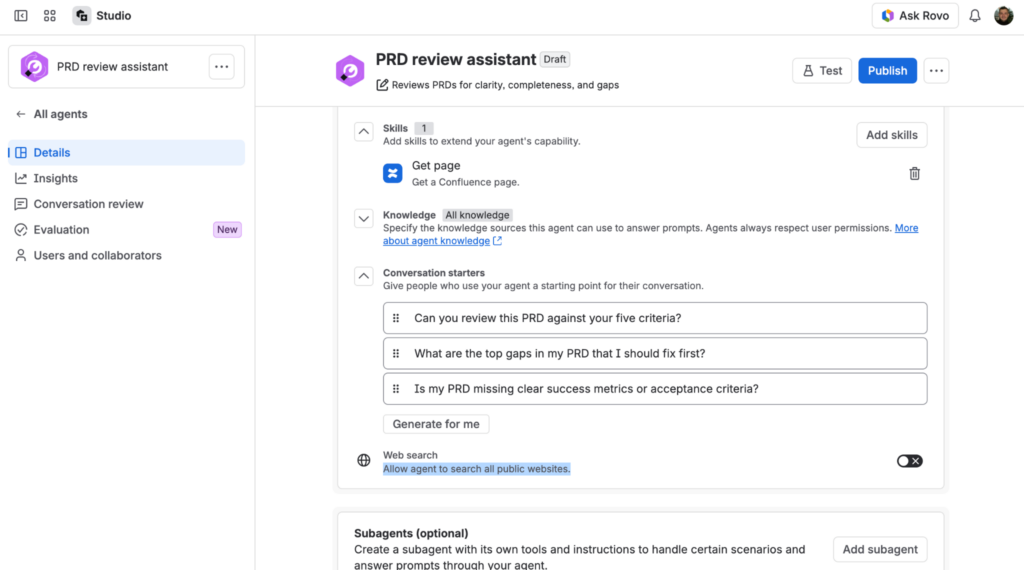Open the sidebar agent more options menu

[221, 67]
